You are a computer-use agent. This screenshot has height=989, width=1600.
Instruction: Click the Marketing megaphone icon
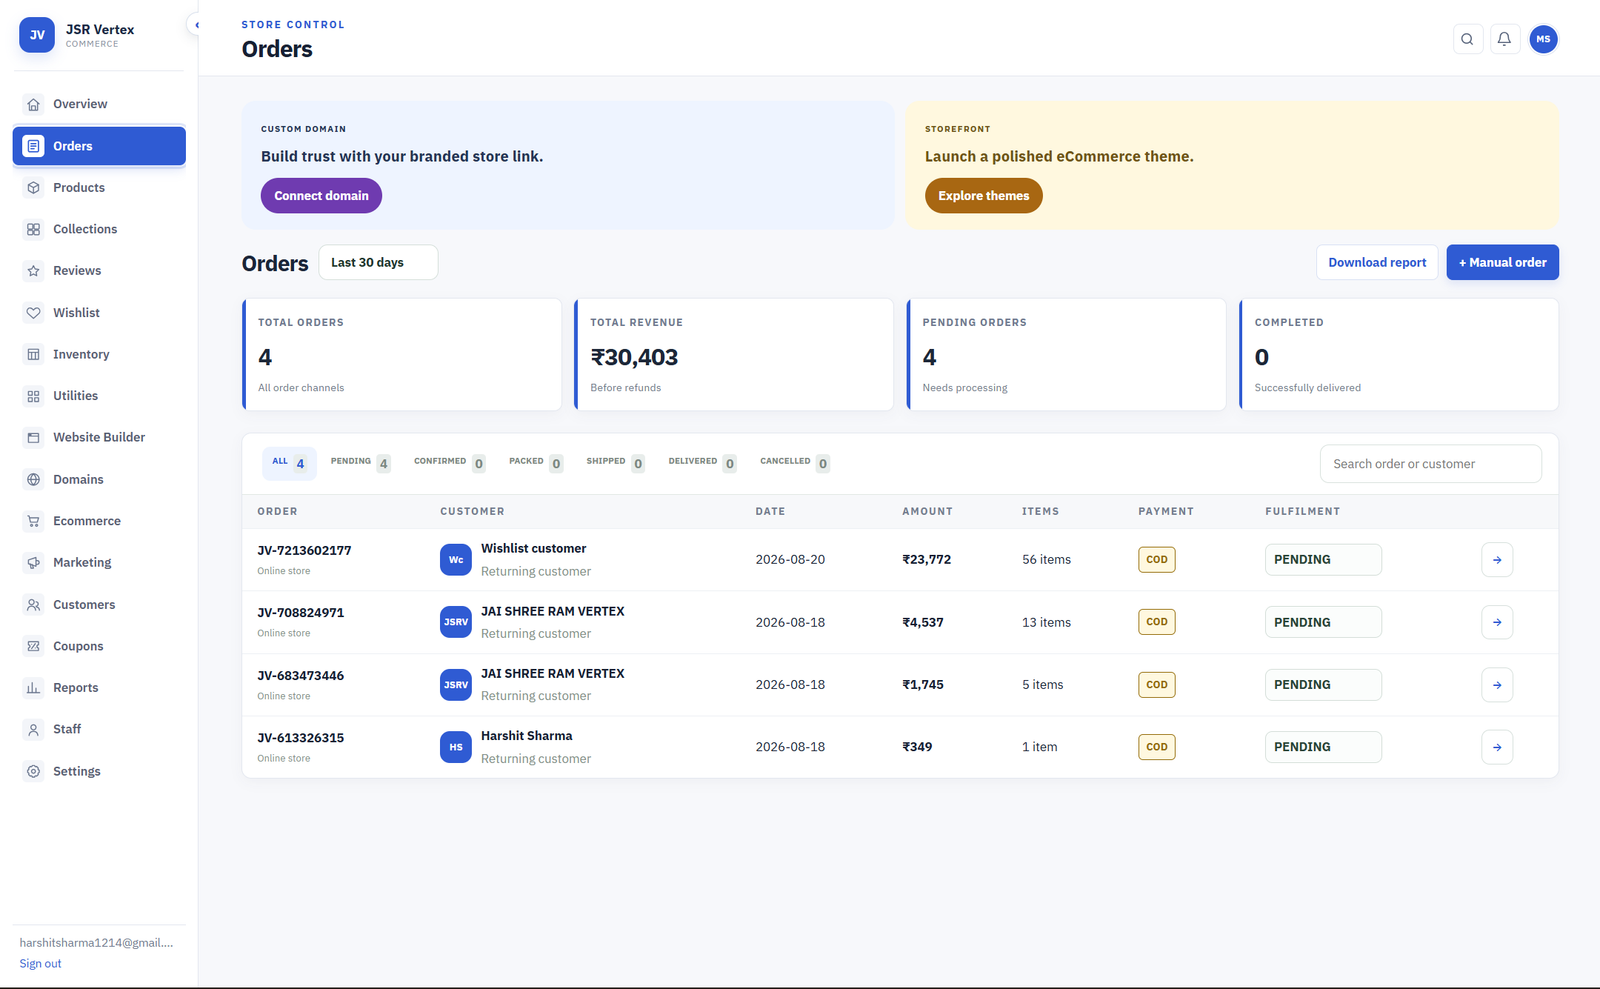pos(33,563)
